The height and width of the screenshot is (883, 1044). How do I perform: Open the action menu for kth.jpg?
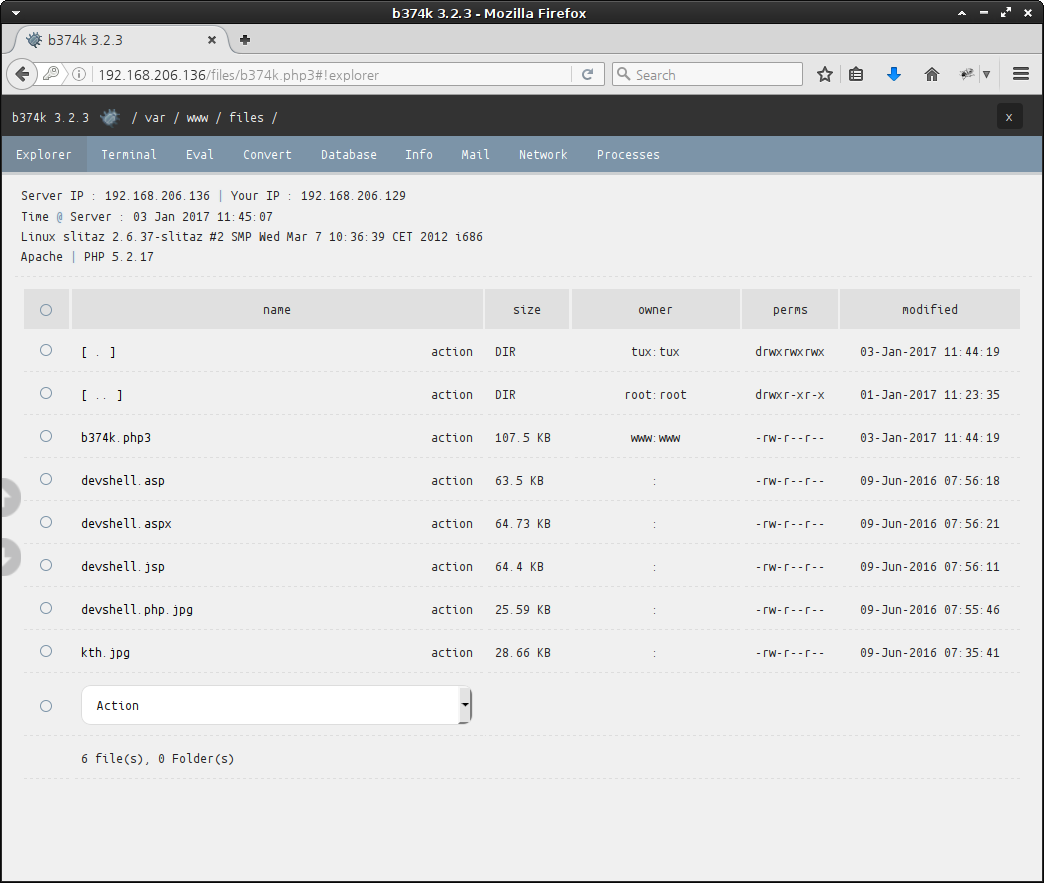click(451, 653)
